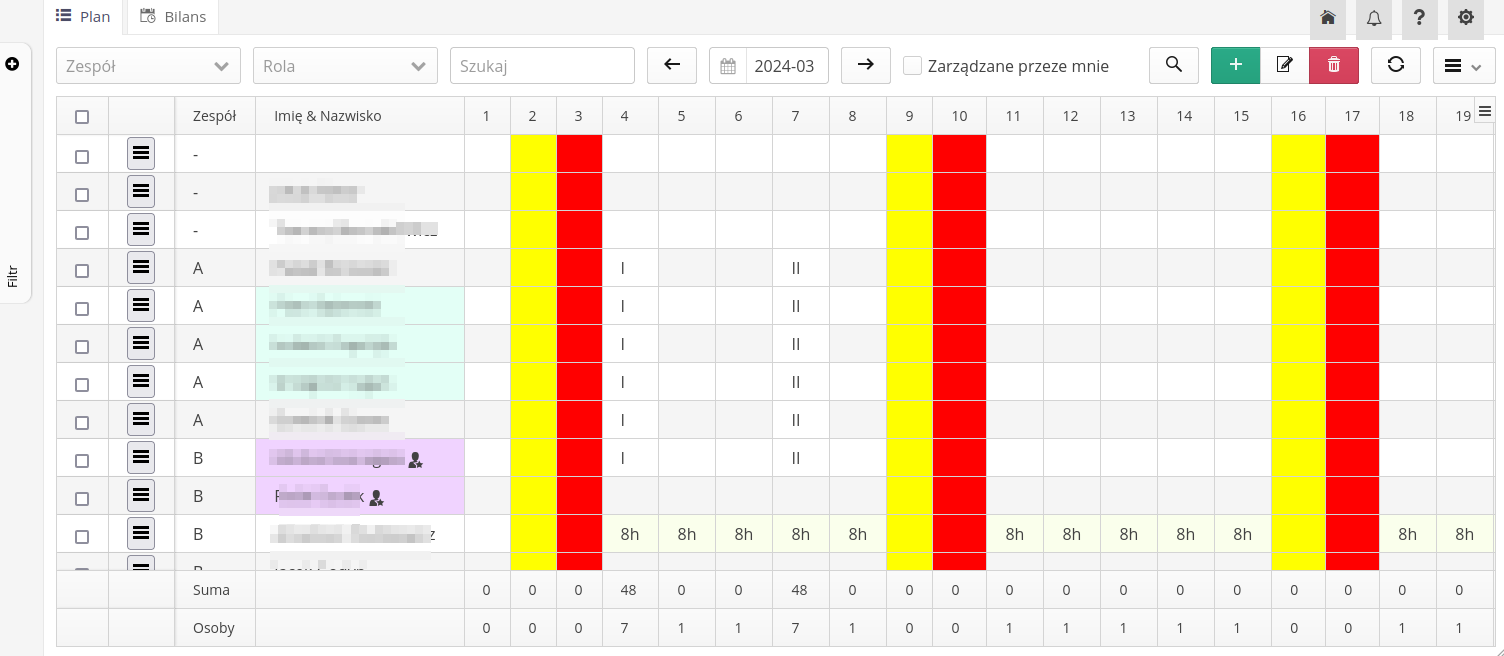Open settings gear icon
This screenshot has height=656, width=1504.
[1466, 18]
